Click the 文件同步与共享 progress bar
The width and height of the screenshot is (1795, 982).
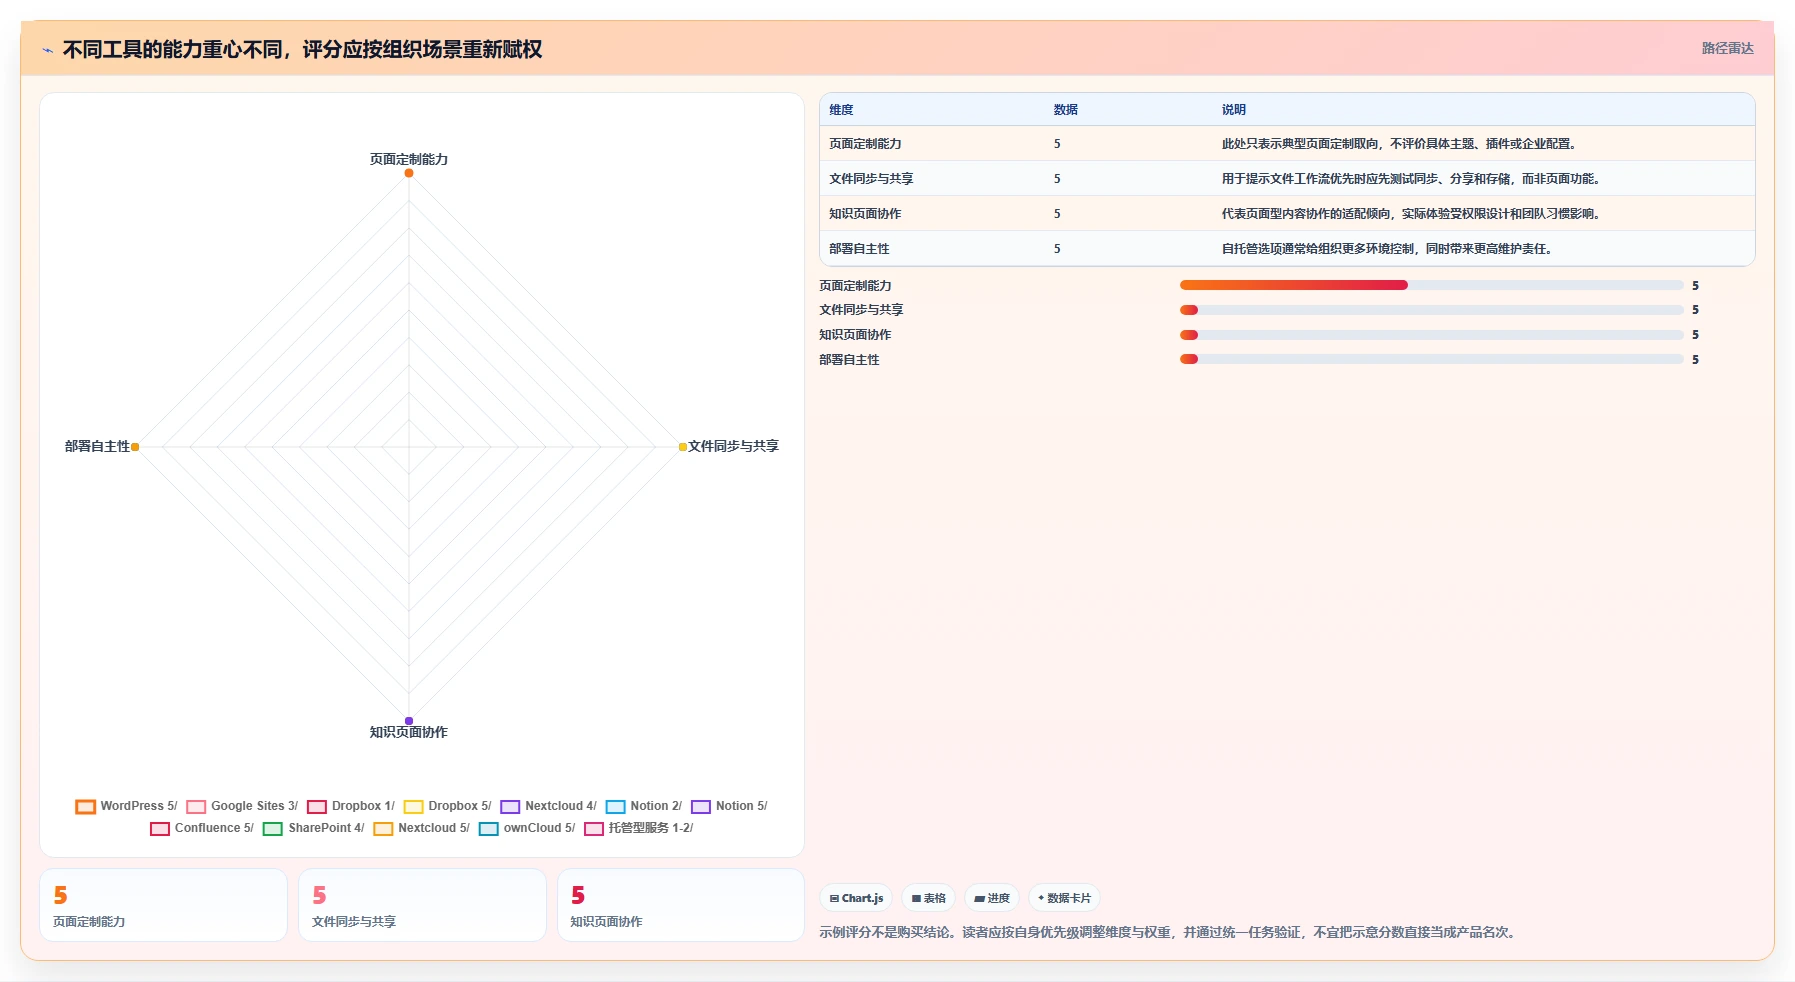[1432, 310]
